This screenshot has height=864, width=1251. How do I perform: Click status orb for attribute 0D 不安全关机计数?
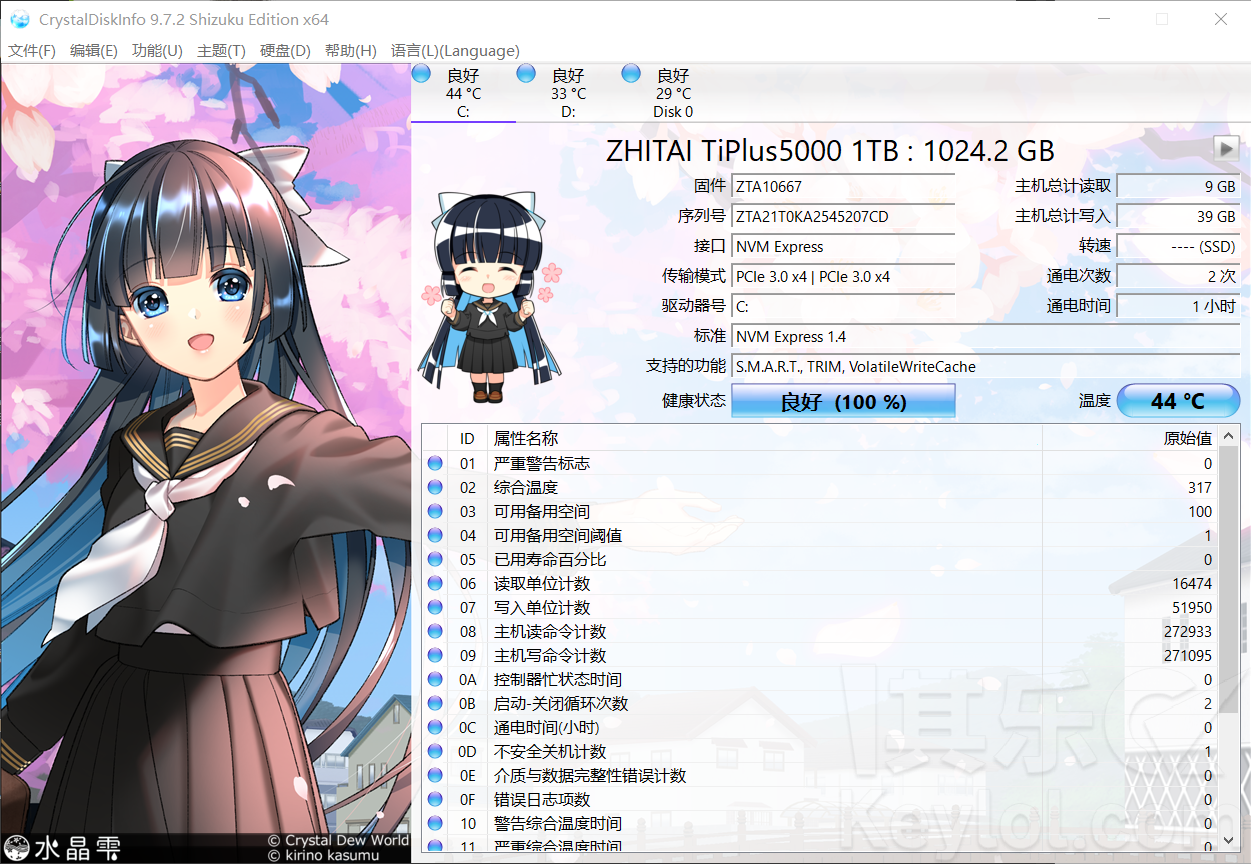(x=435, y=751)
